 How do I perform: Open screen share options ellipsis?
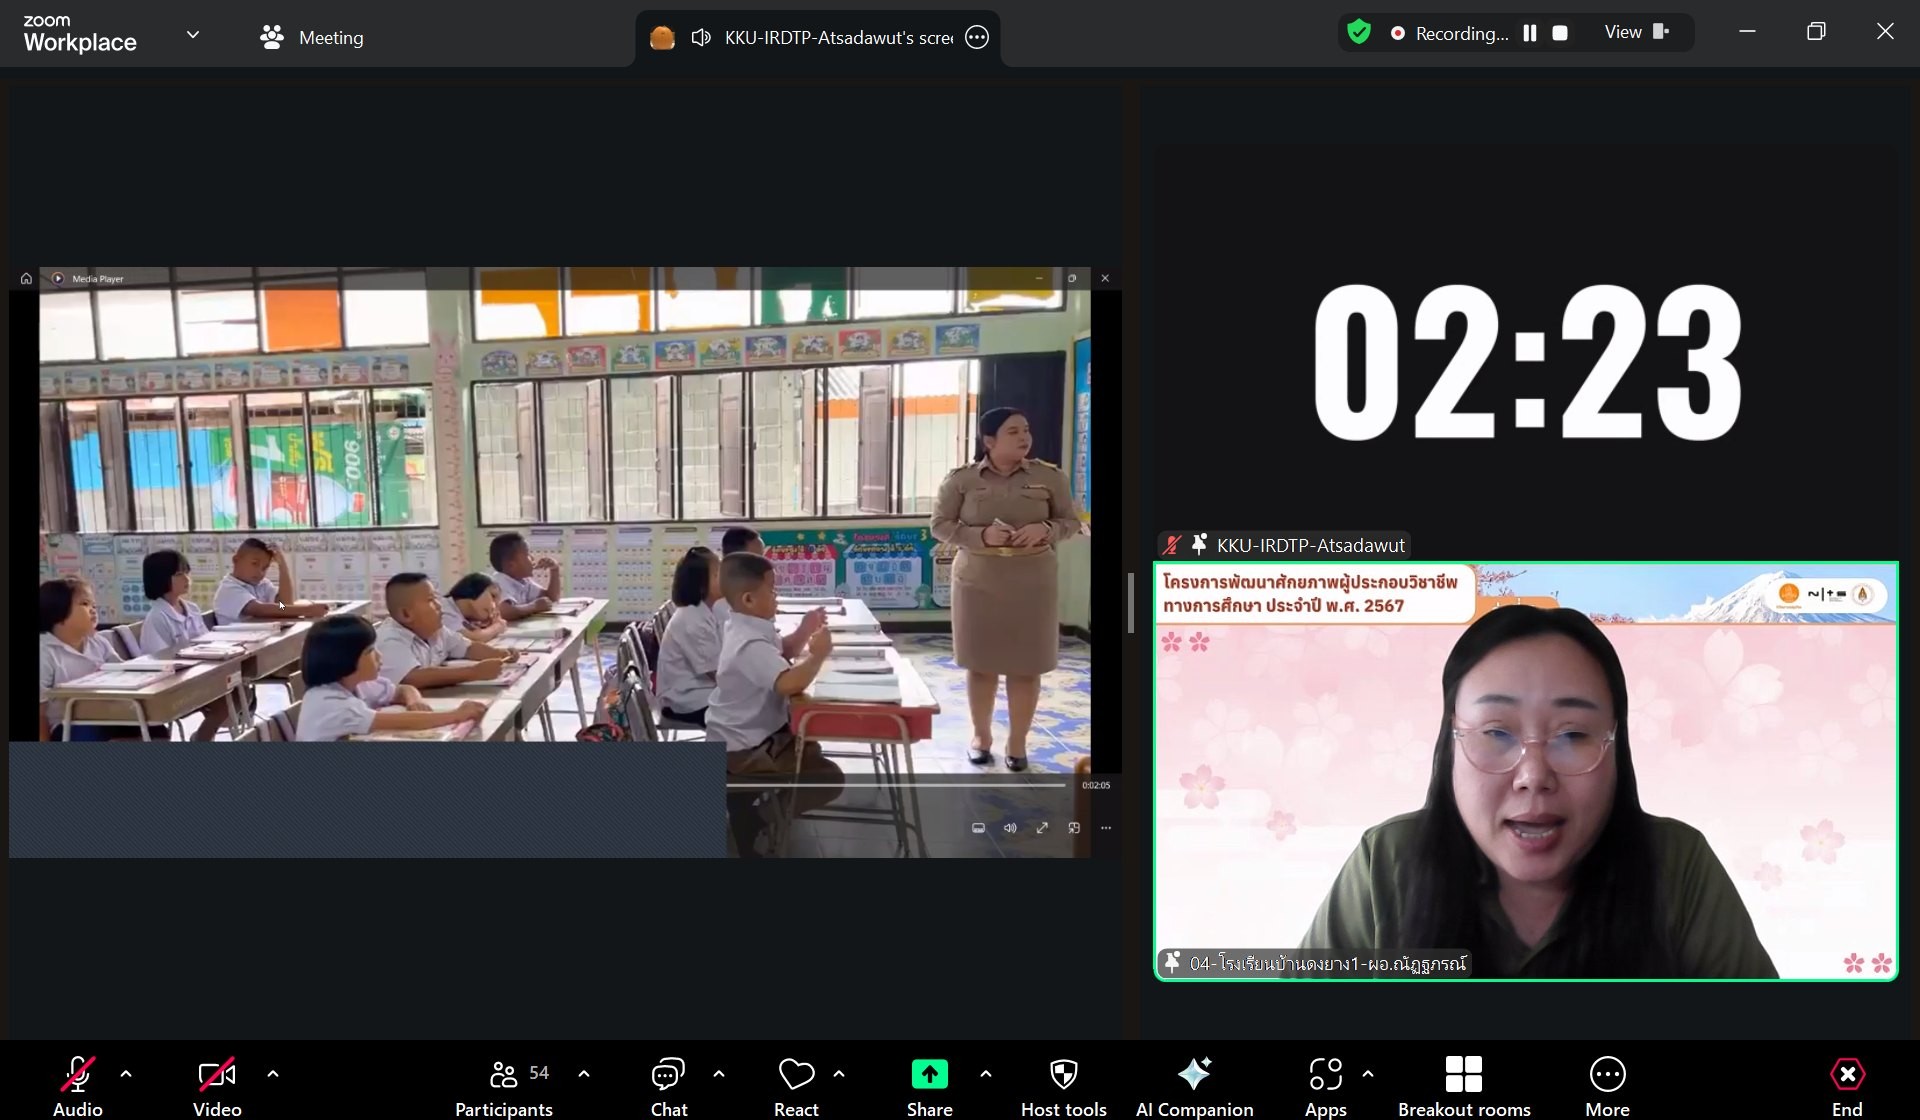tap(977, 38)
